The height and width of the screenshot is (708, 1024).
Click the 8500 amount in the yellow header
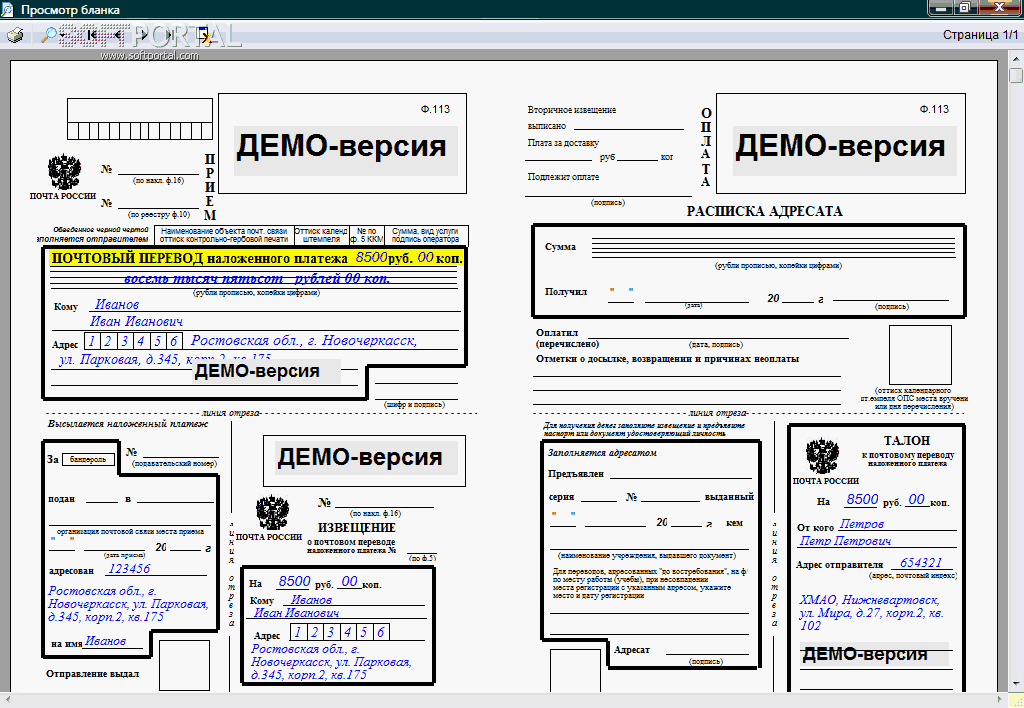pos(371,257)
